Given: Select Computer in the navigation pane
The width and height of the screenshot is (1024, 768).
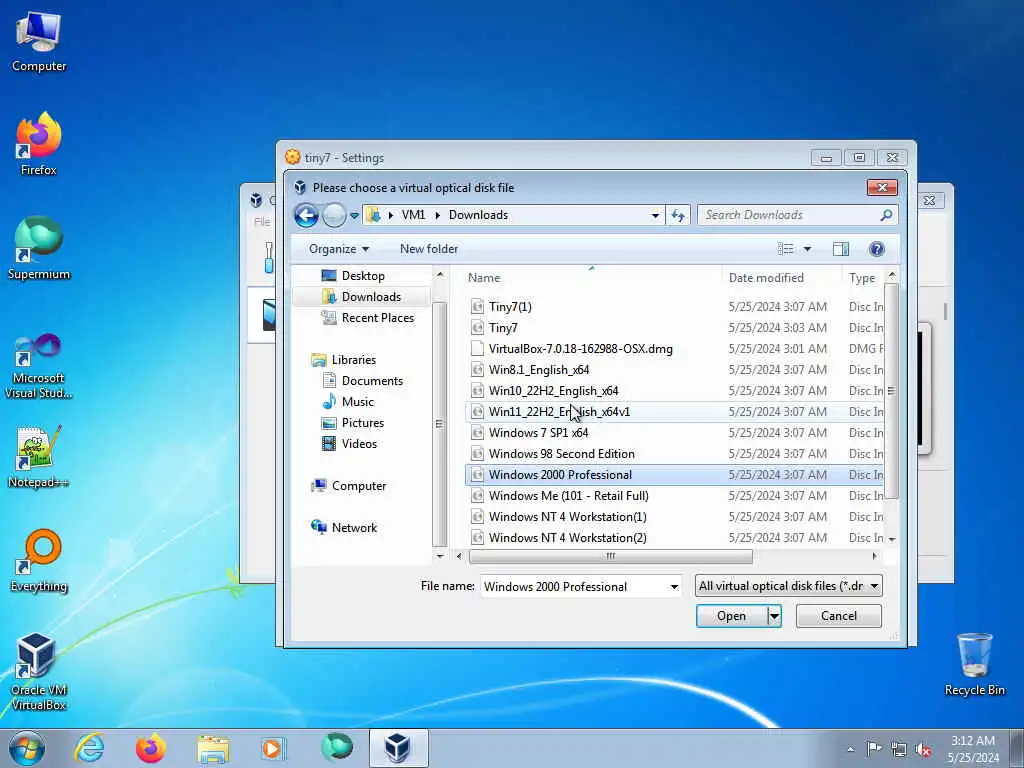Looking at the screenshot, I should (x=359, y=486).
